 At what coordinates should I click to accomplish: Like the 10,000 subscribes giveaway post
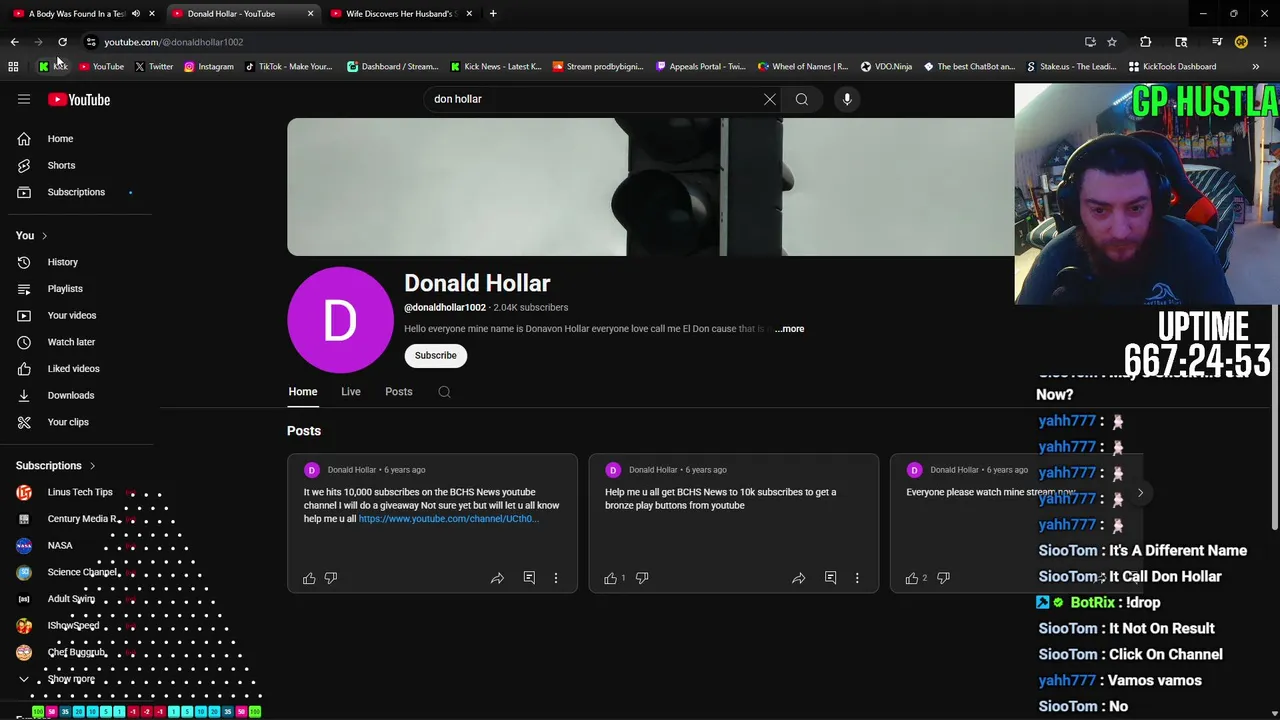coord(309,578)
